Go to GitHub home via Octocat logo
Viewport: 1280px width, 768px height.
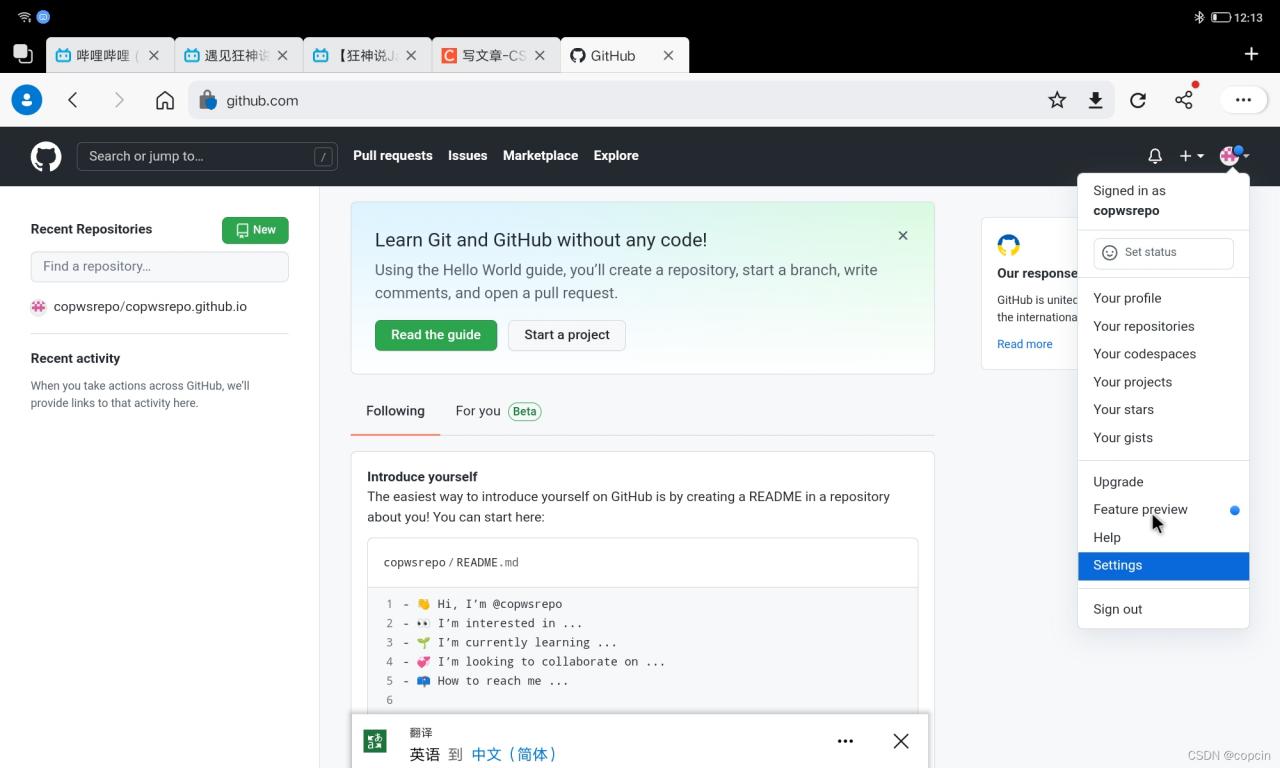coord(46,156)
